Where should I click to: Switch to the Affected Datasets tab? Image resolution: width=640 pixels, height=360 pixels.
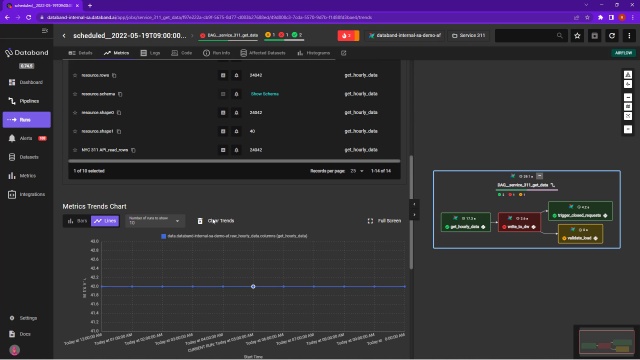pos(263,53)
